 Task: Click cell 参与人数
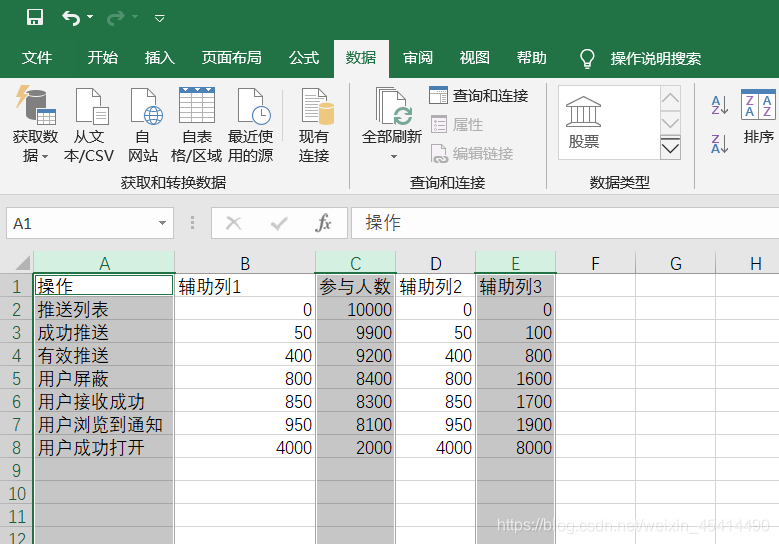pos(356,286)
